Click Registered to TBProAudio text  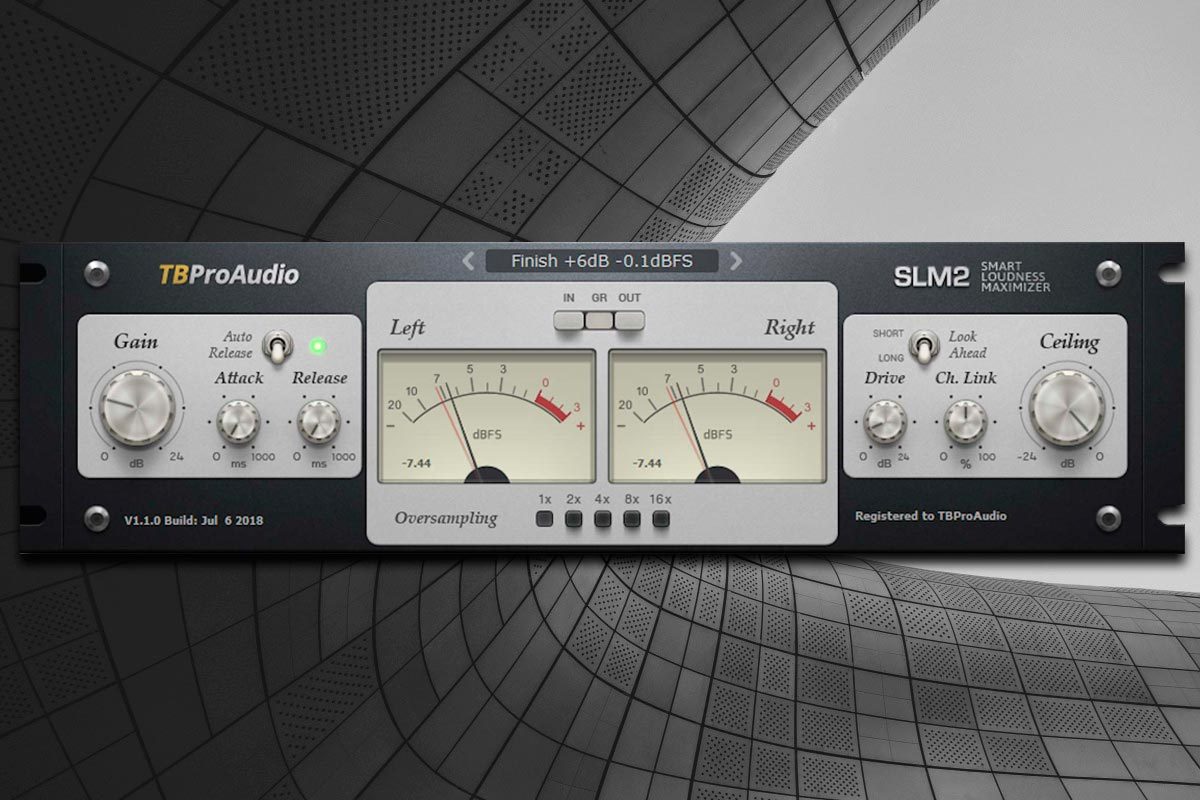(x=931, y=516)
